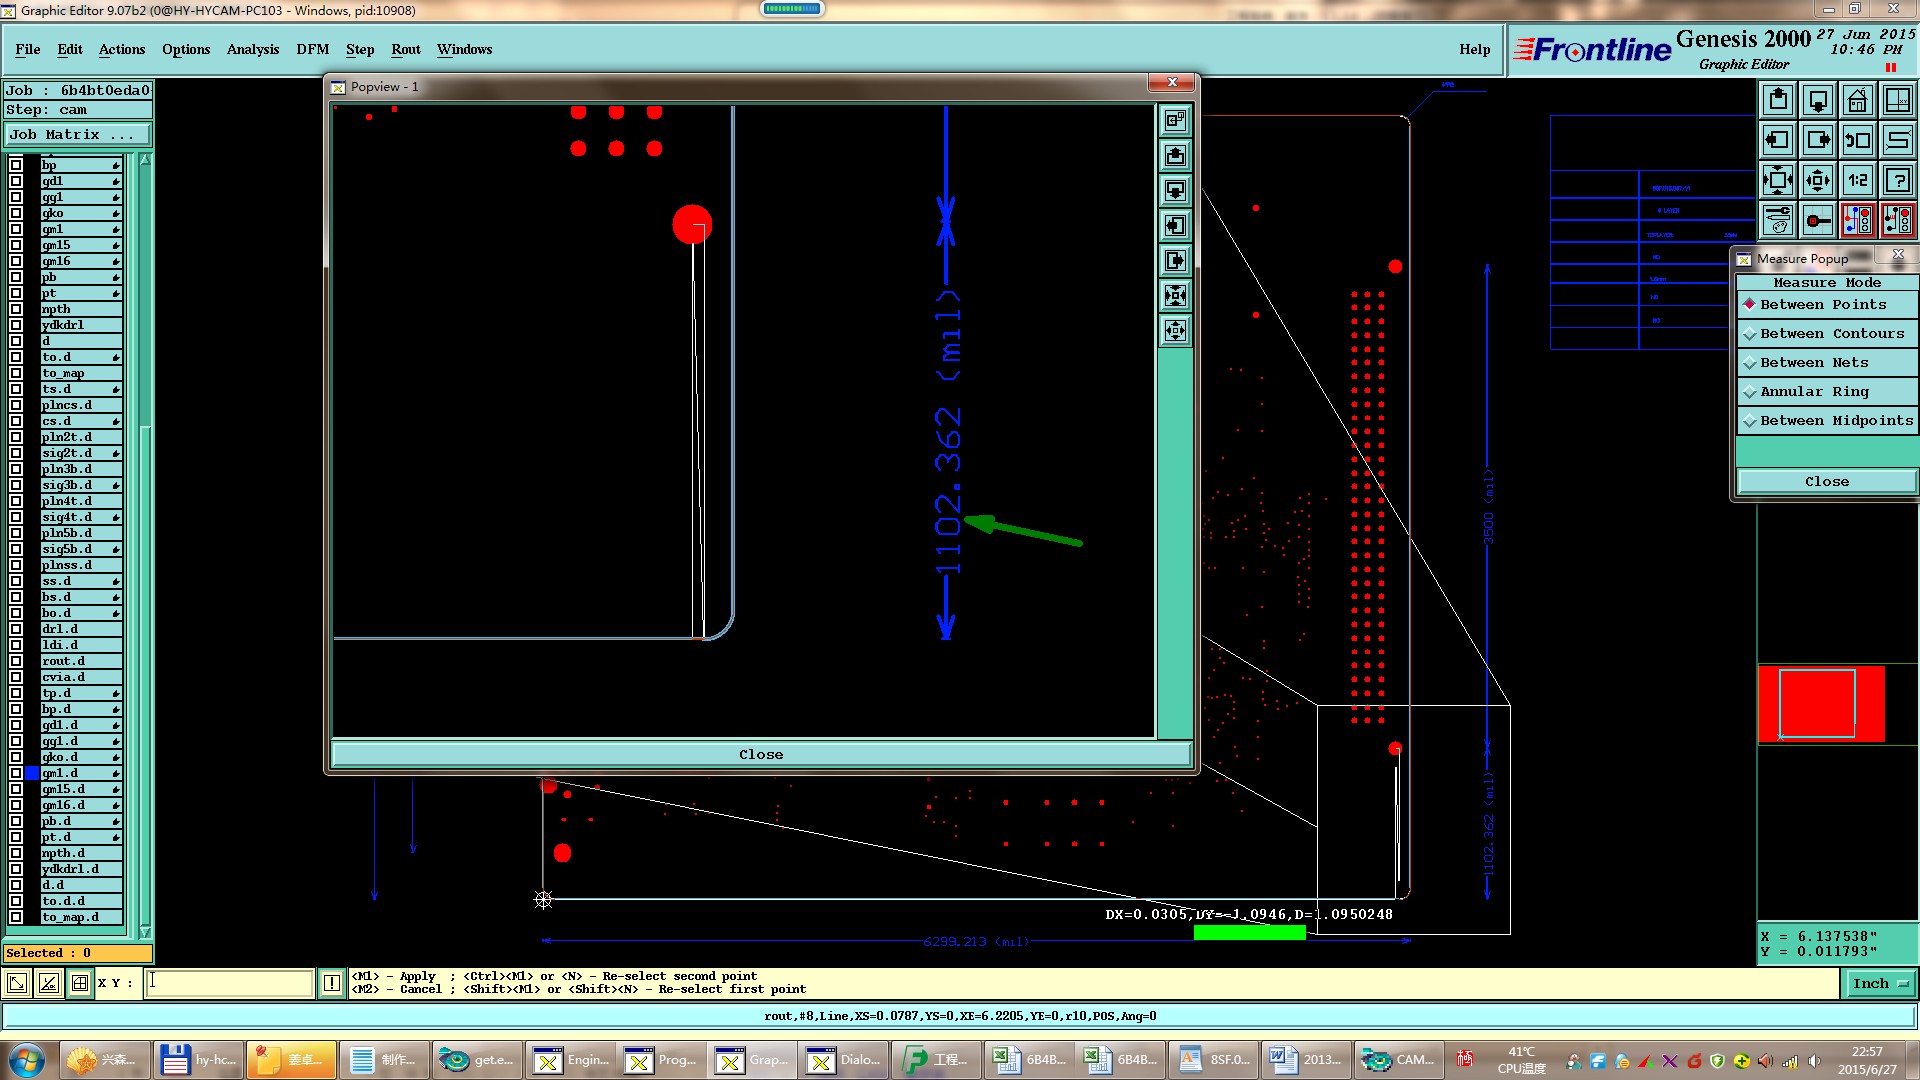Click the S-shaped snake path icon
Image resolution: width=1920 pixels, height=1080 pixels.
click(1898, 140)
